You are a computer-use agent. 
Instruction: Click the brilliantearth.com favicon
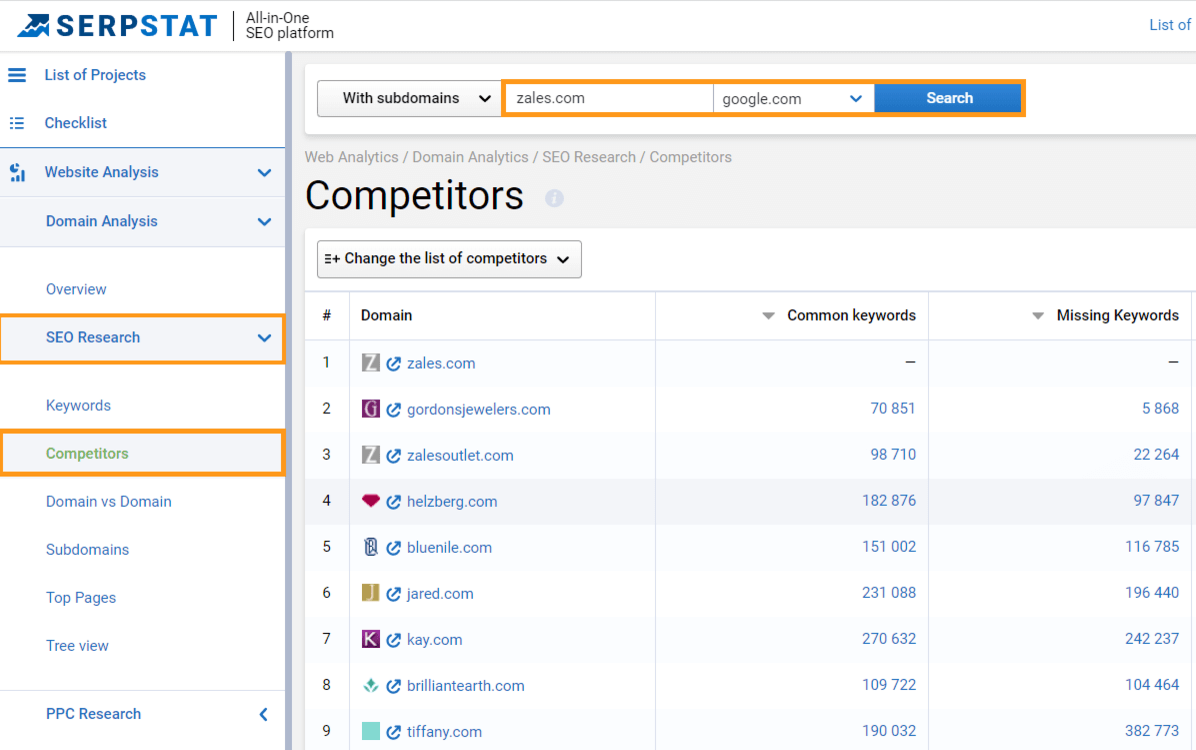point(371,685)
